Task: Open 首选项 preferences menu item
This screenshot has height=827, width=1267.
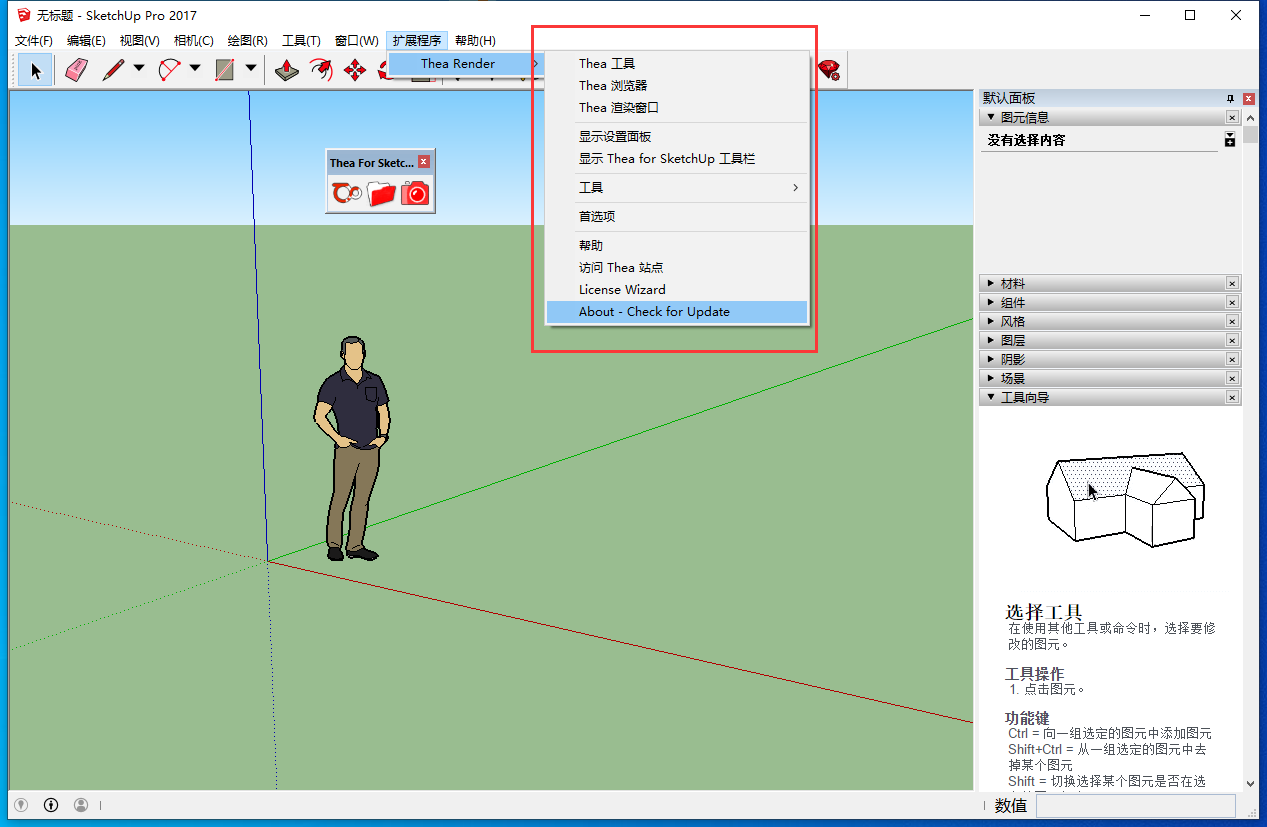Action: coord(677,217)
